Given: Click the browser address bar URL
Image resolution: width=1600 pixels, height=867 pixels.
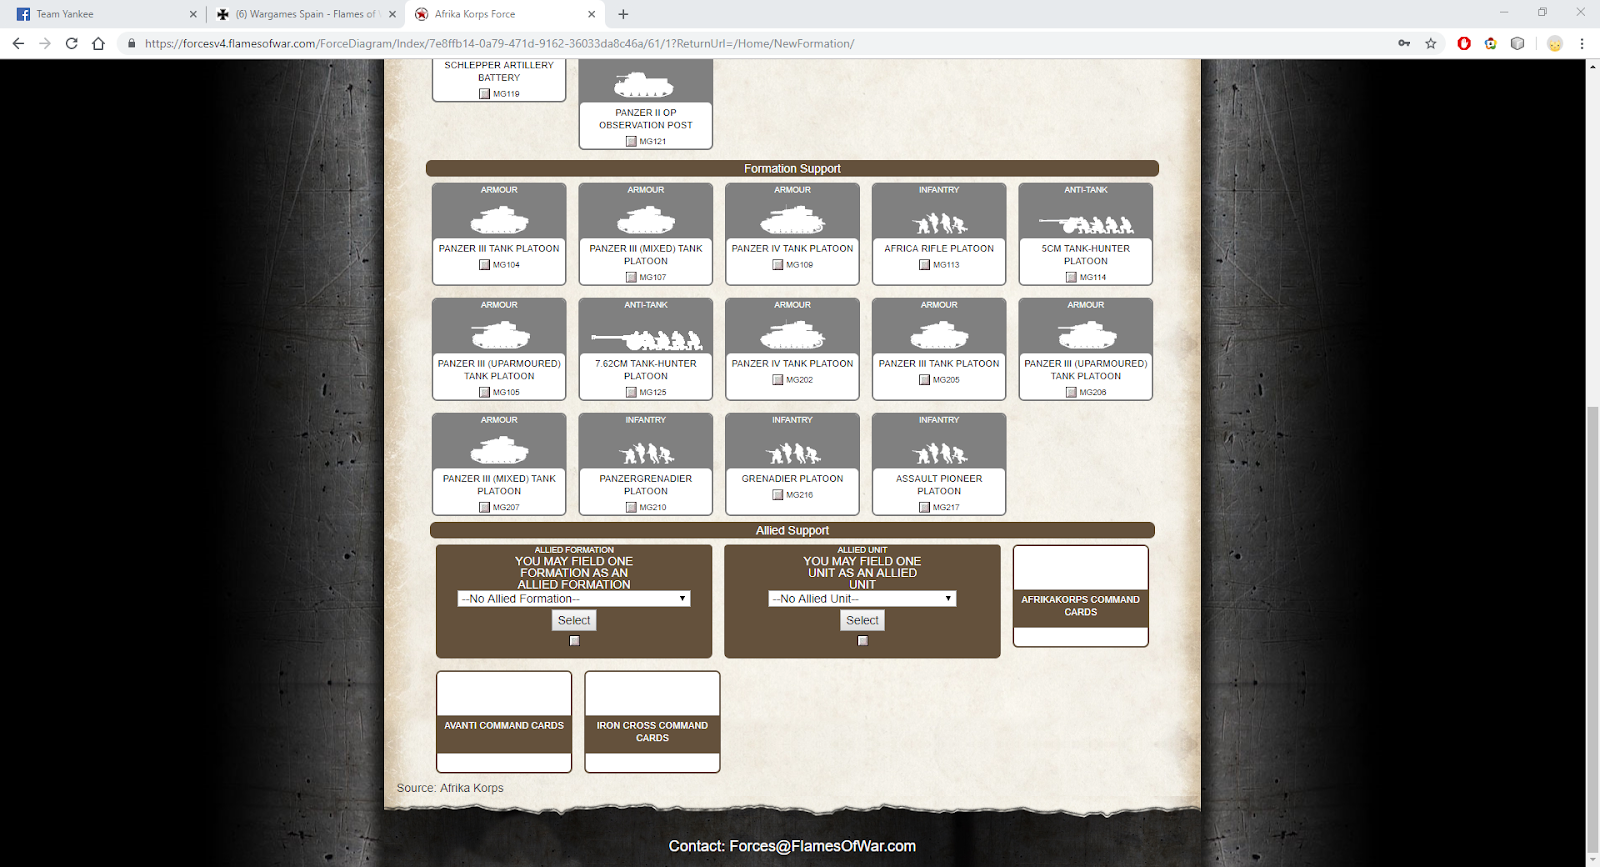Looking at the screenshot, I should click(x=499, y=44).
